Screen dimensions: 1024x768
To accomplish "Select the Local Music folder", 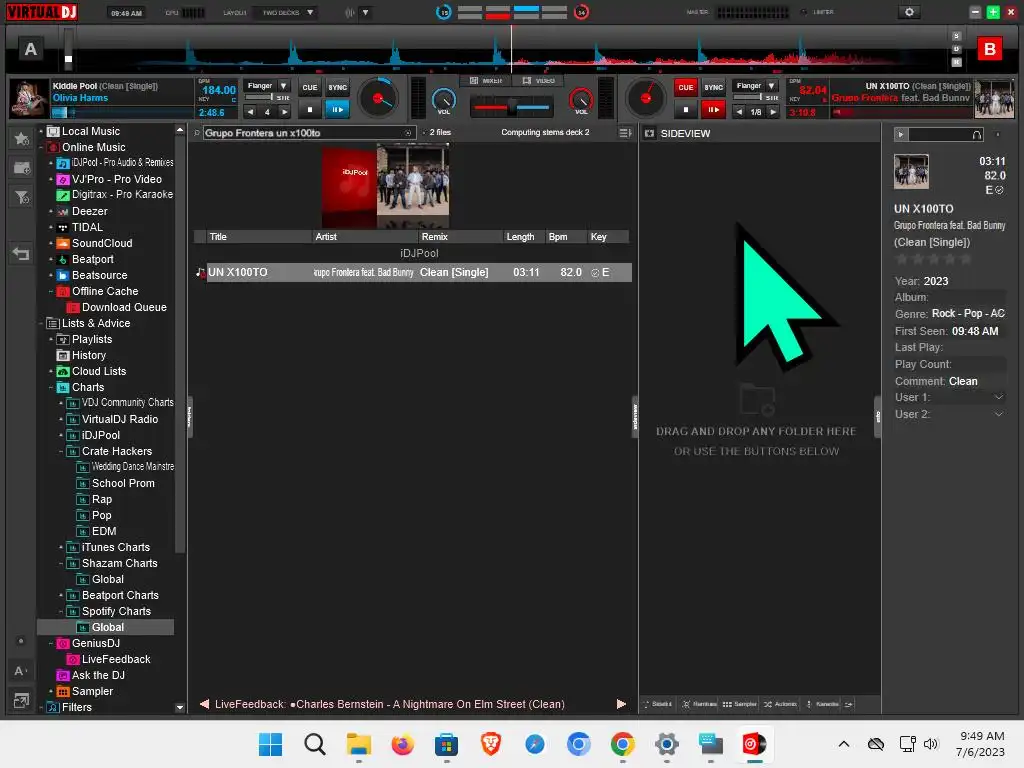I will coord(91,131).
